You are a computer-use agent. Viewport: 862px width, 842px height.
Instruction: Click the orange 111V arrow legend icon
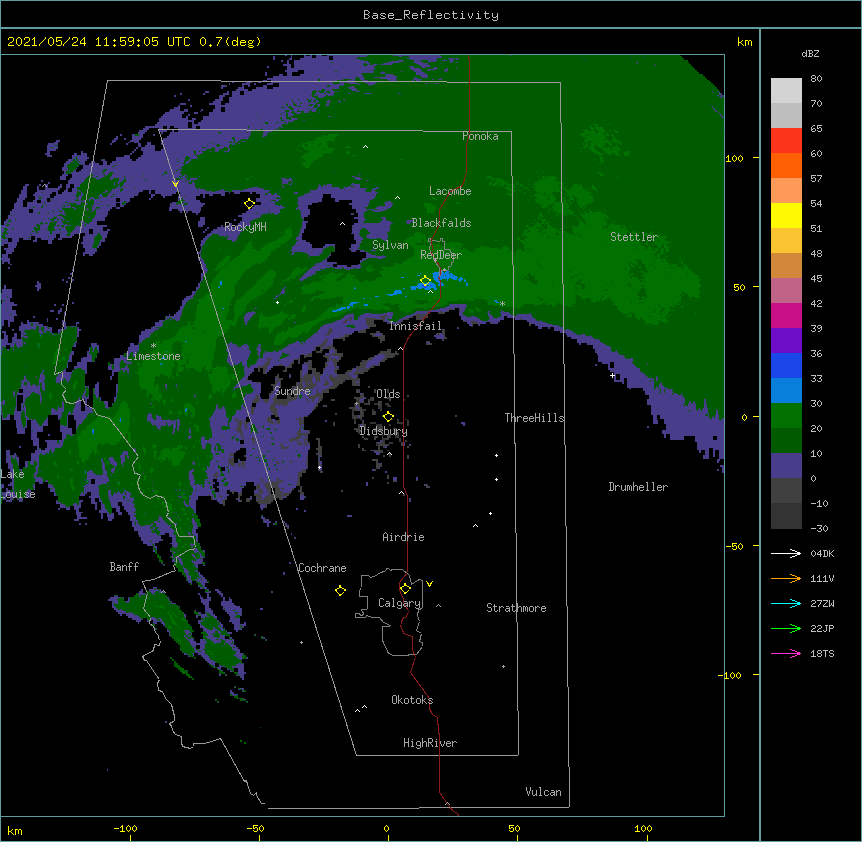pyautogui.click(x=786, y=578)
